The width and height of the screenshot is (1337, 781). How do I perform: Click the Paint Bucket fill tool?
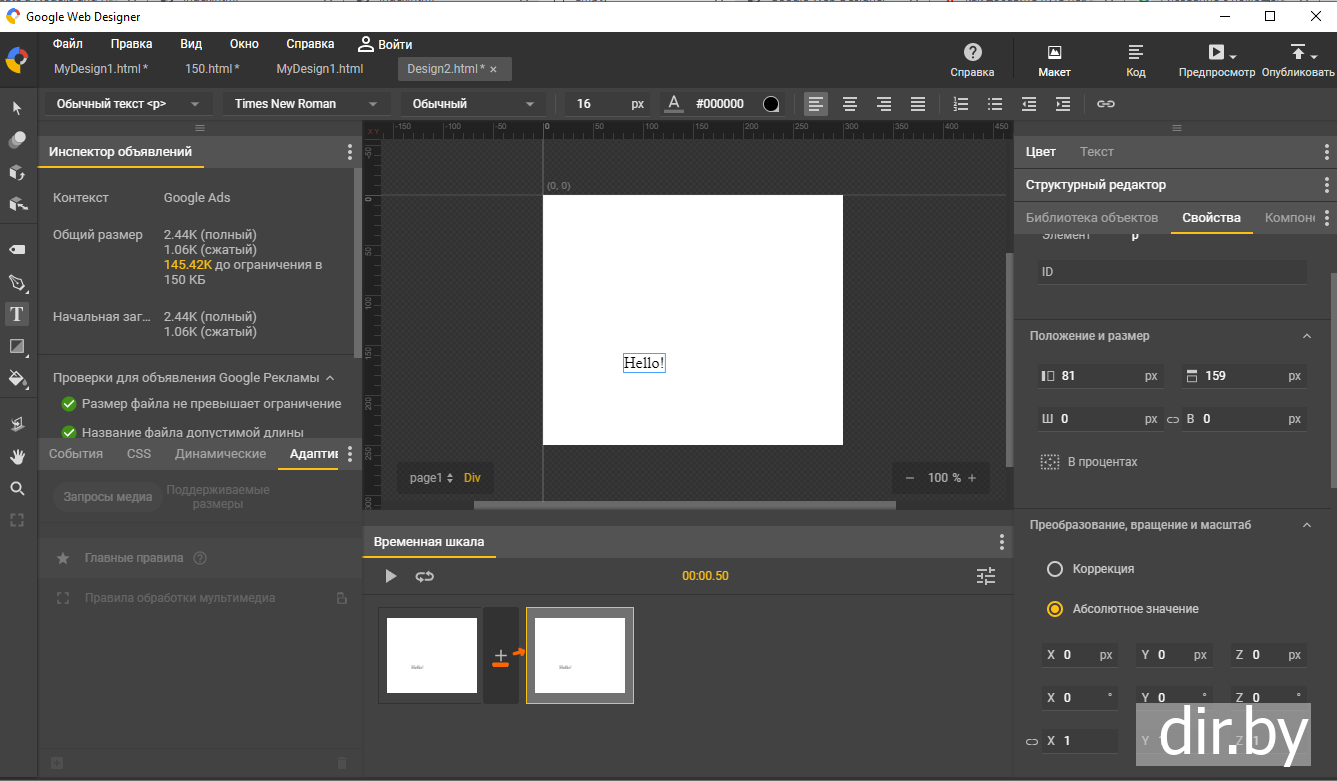[x=17, y=378]
